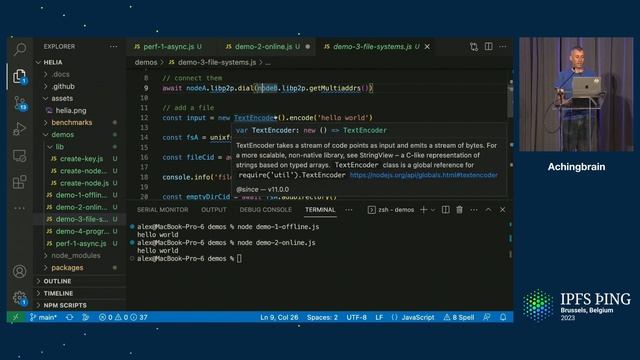Open the Extensions view icon
Screen dimensions: 640x360
[20, 182]
